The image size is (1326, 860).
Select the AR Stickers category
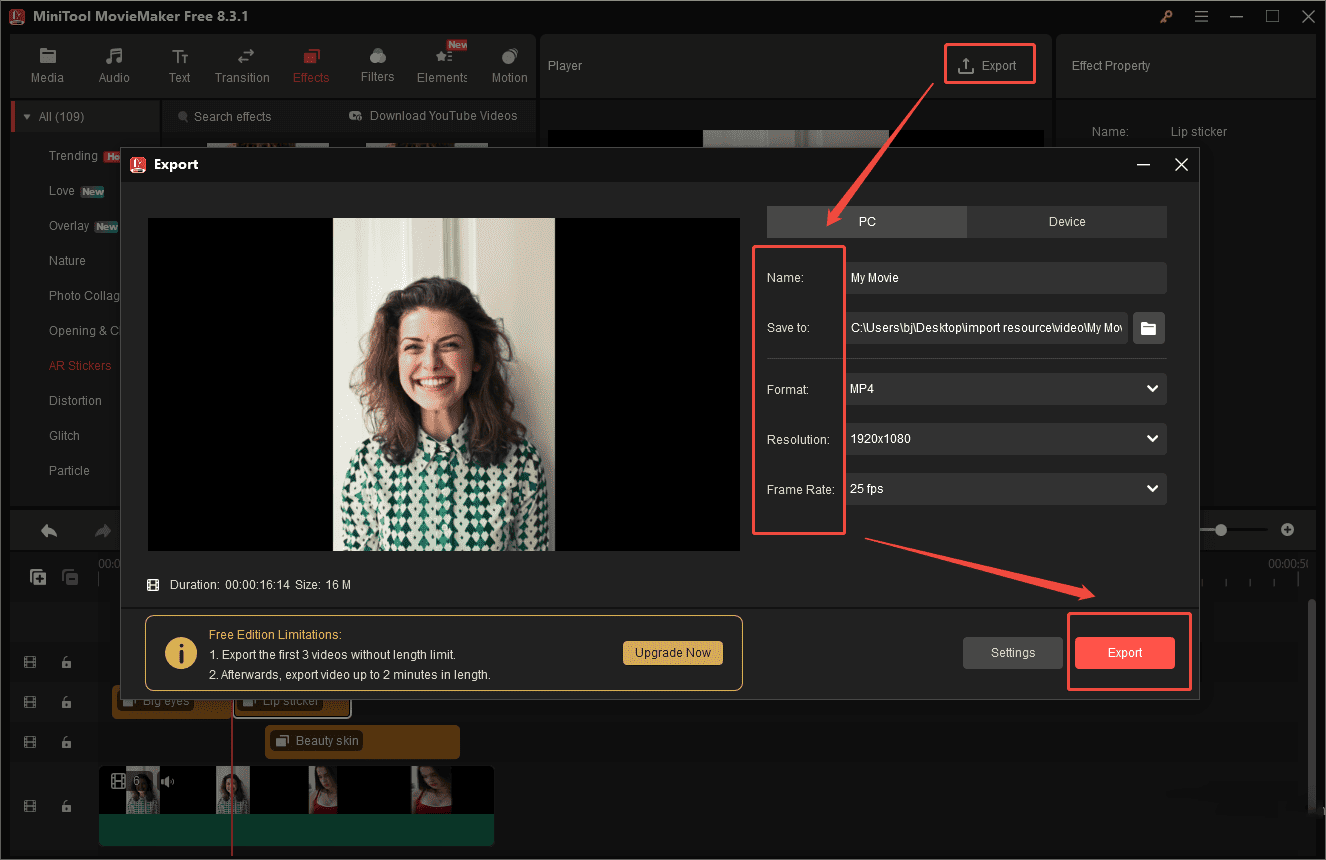click(80, 365)
